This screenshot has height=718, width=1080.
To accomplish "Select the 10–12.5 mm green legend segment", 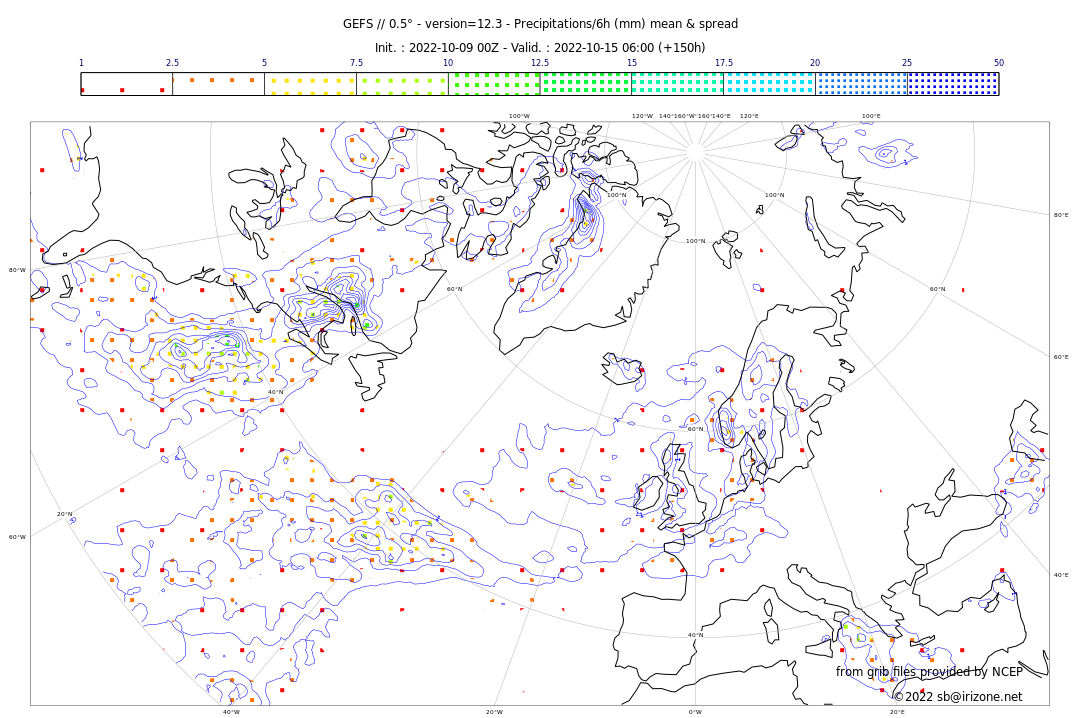I will click(x=494, y=84).
